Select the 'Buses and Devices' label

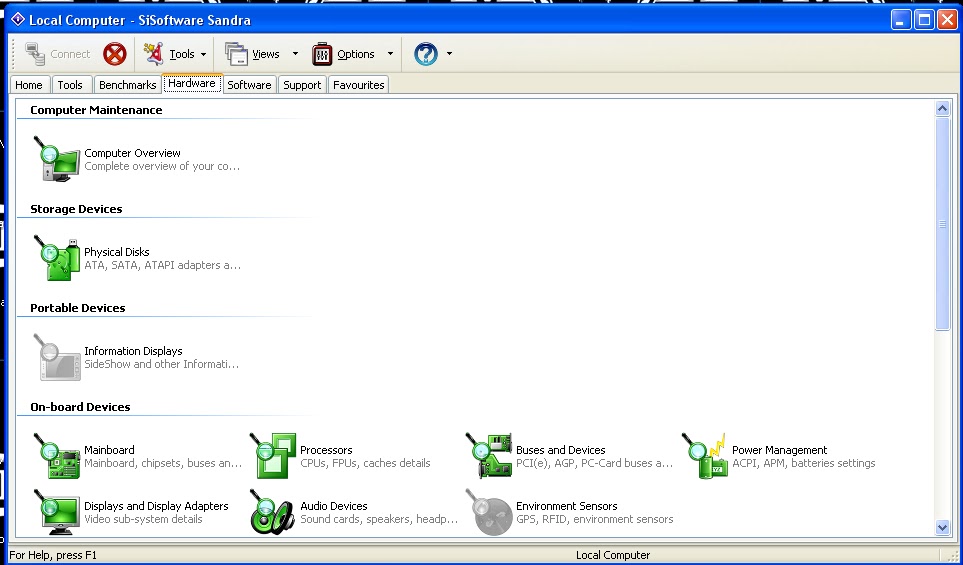click(561, 450)
